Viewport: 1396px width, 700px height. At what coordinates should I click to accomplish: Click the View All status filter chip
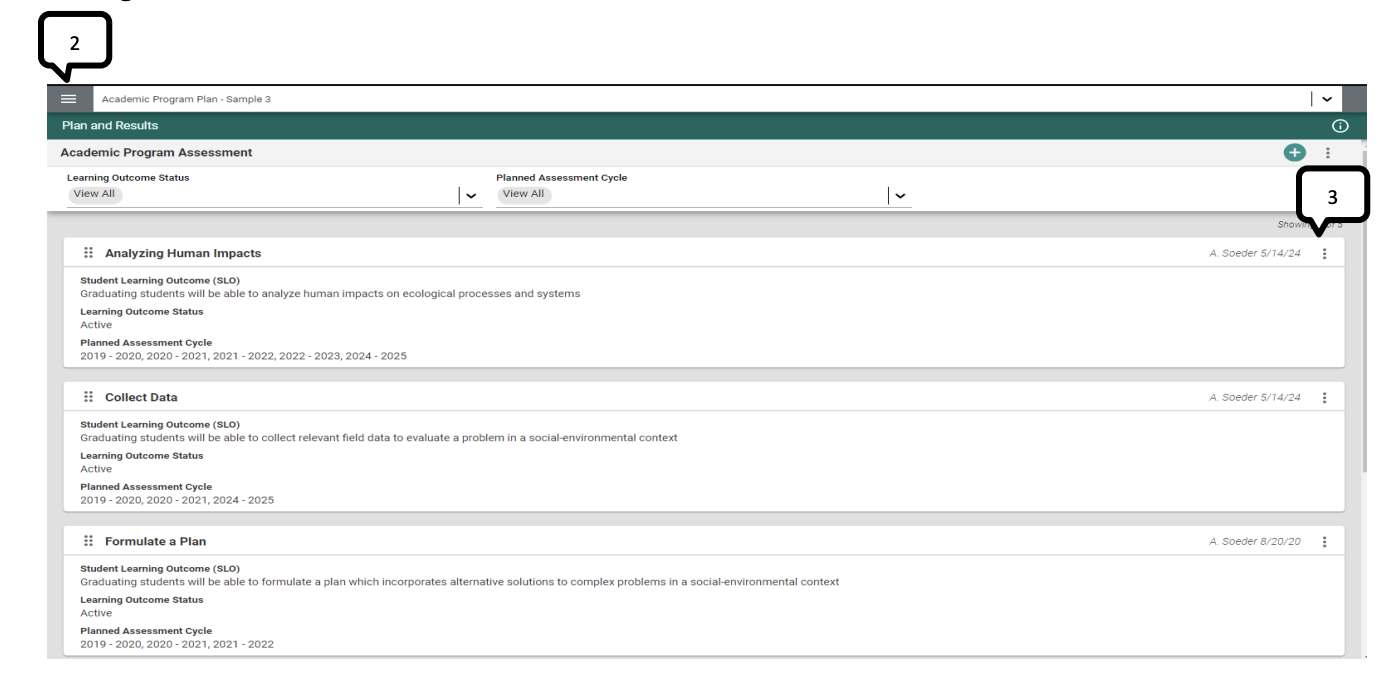pos(95,193)
